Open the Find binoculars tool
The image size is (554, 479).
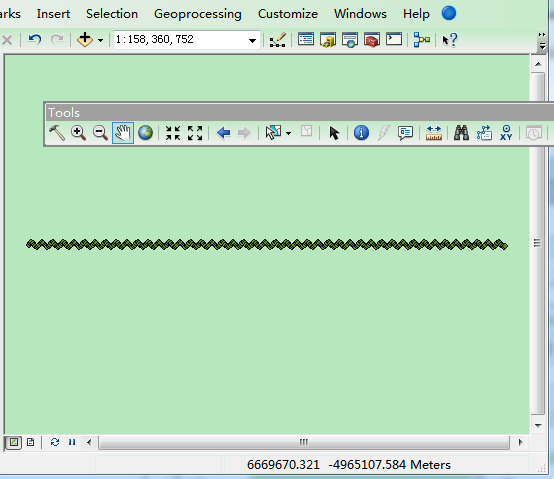tap(461, 133)
